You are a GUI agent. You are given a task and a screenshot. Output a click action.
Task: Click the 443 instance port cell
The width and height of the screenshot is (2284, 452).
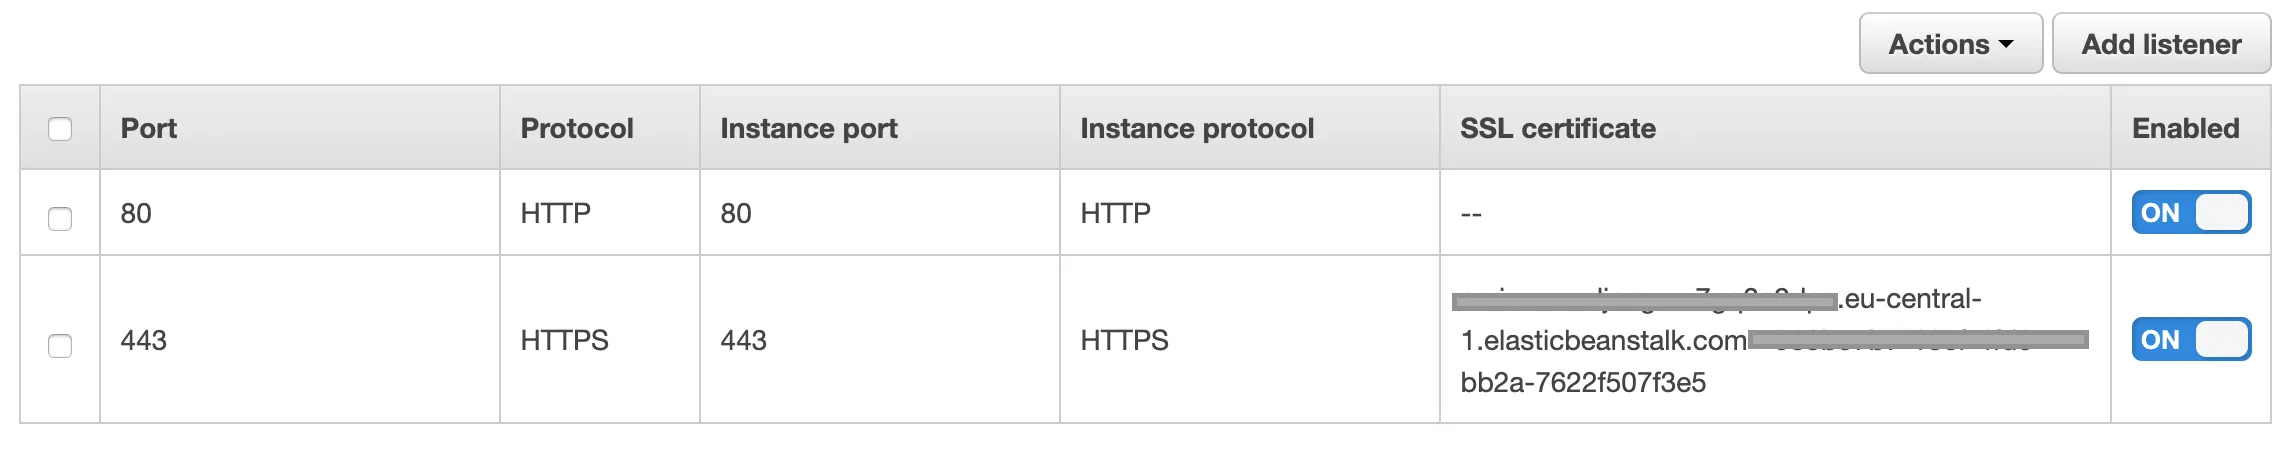pyautogui.click(x=743, y=341)
